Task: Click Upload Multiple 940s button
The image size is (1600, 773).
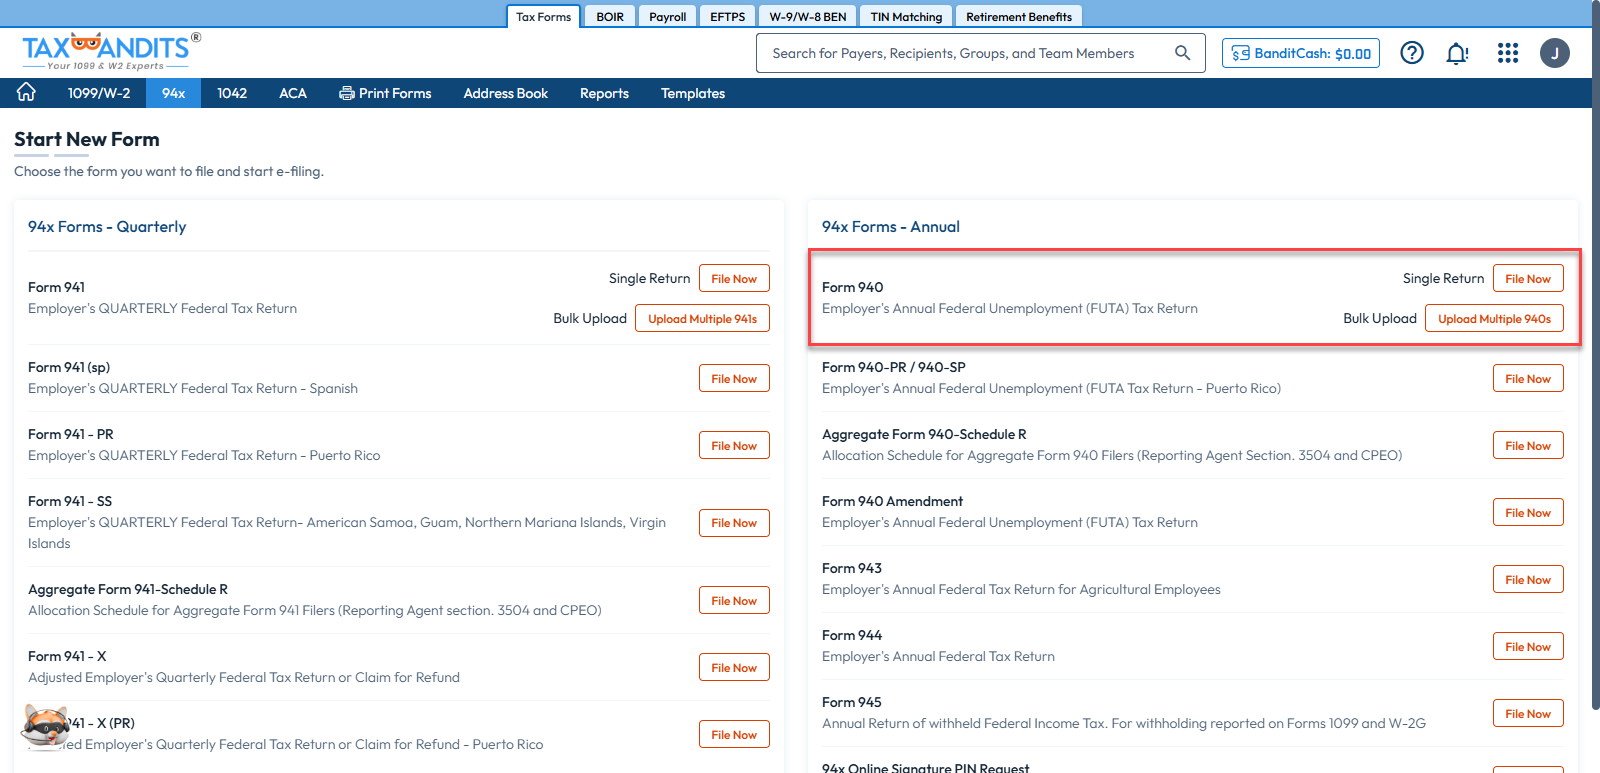Action: pos(1494,319)
